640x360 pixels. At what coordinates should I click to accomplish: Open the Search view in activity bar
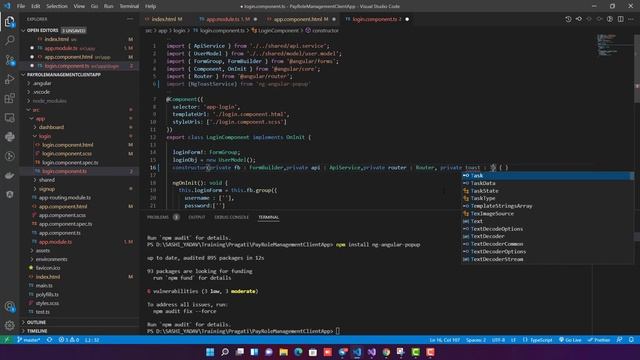pos(9,40)
